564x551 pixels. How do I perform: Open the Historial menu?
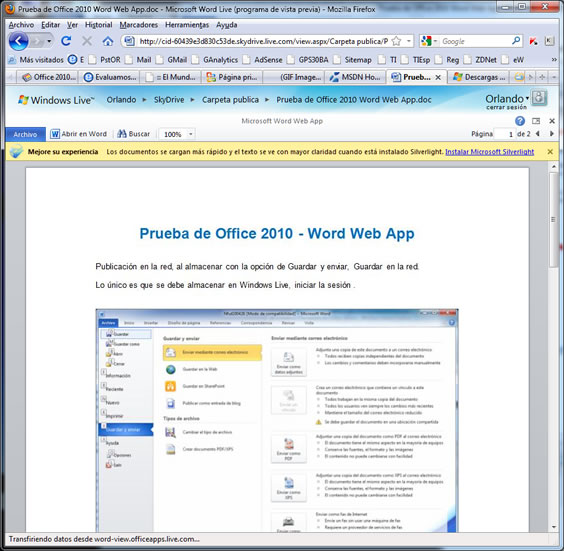pos(99,25)
